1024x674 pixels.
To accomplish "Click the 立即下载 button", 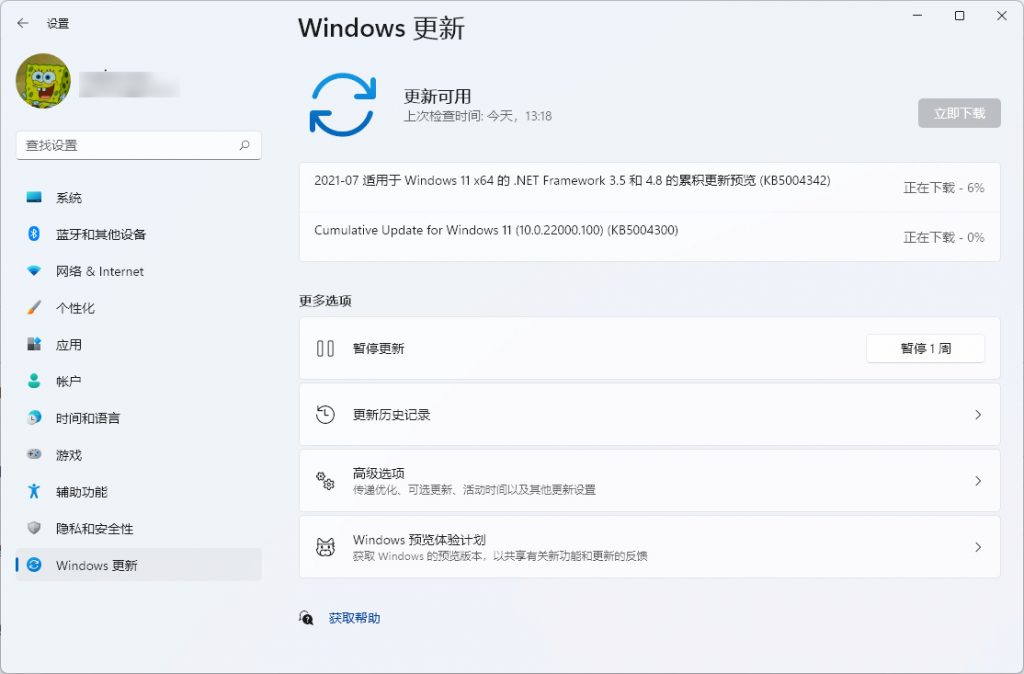I will click(959, 113).
